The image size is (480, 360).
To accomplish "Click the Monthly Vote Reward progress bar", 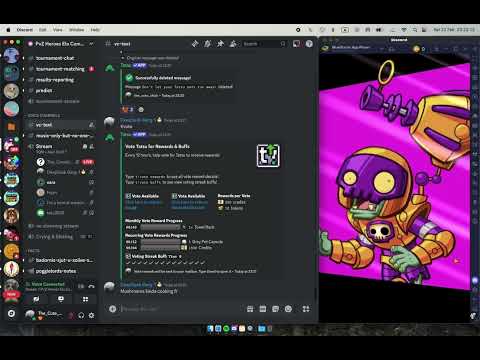I will pyautogui.click(x=160, y=227).
